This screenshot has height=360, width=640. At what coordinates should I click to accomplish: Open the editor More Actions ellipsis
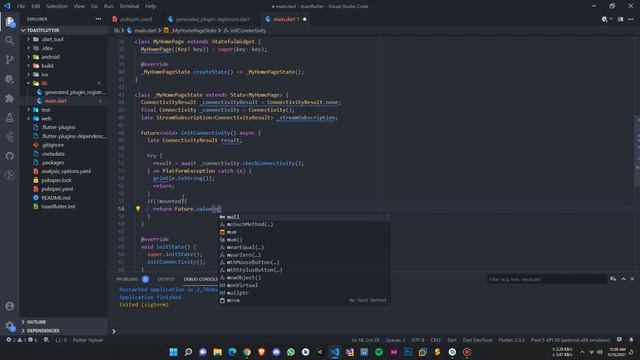point(631,19)
